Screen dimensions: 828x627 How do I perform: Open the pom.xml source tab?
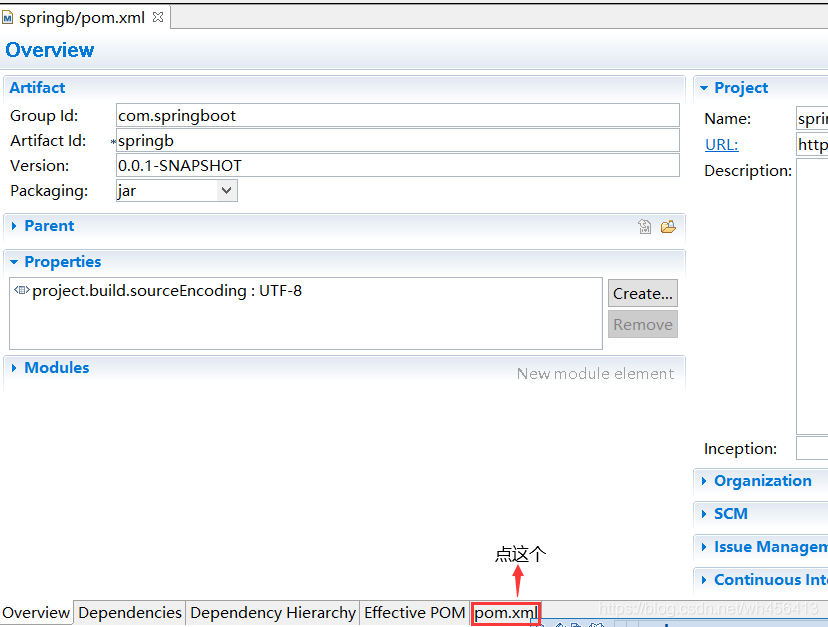[x=505, y=613]
